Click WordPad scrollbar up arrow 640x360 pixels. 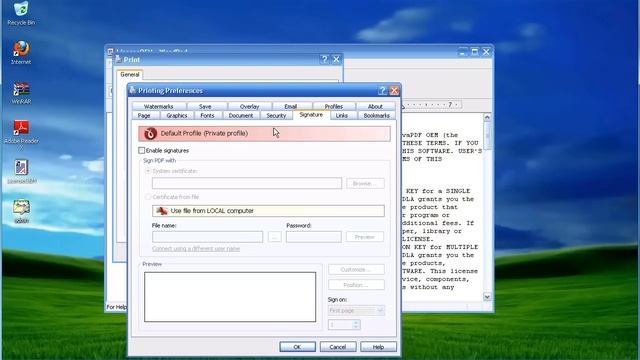tap(487, 118)
